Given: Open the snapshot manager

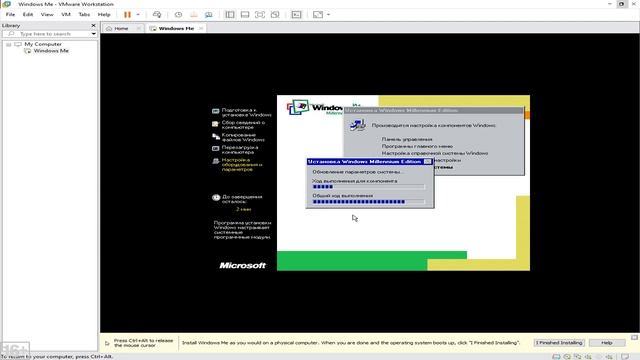Looking at the screenshot, I should point(209,15).
